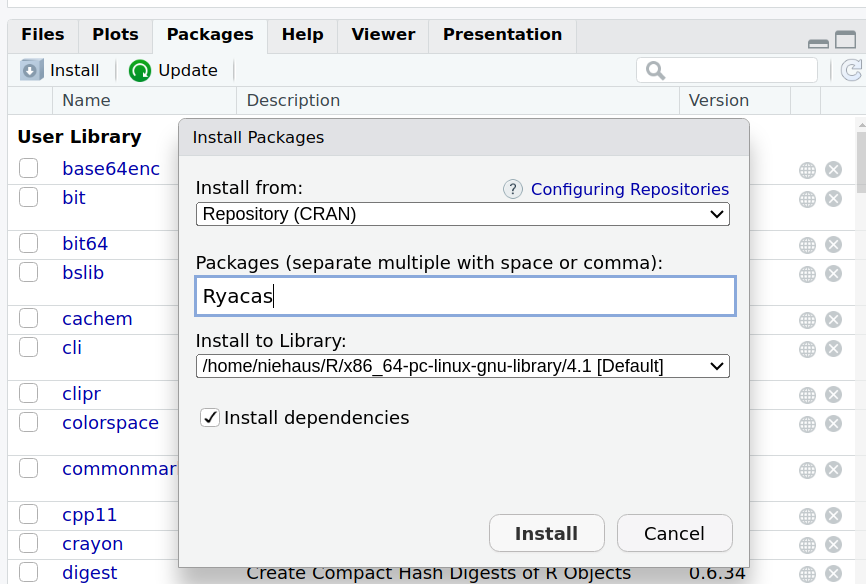Open the Repository (CRAN) dropdown

(x=463, y=214)
